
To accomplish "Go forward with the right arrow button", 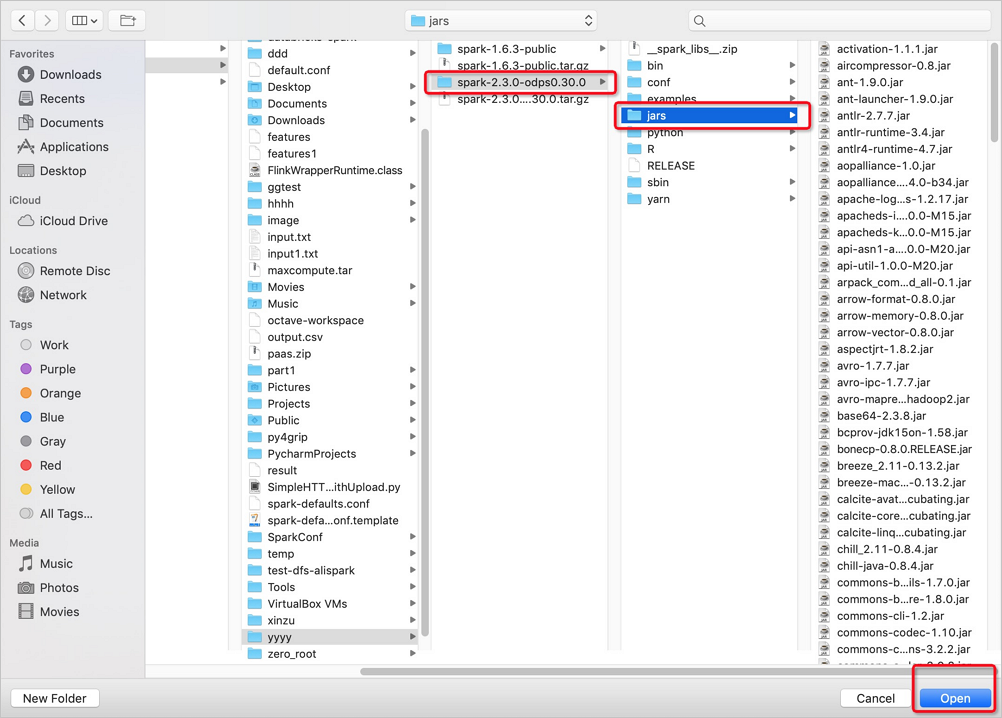I will [47, 20].
